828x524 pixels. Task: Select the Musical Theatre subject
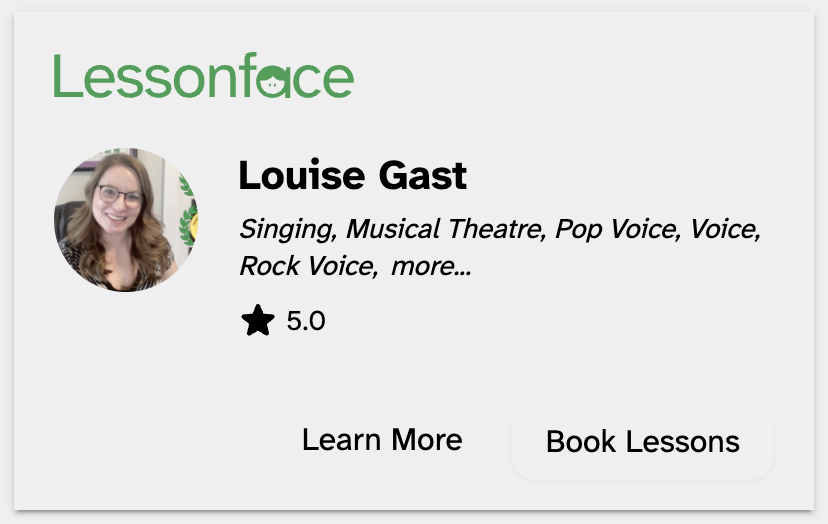coord(443,229)
